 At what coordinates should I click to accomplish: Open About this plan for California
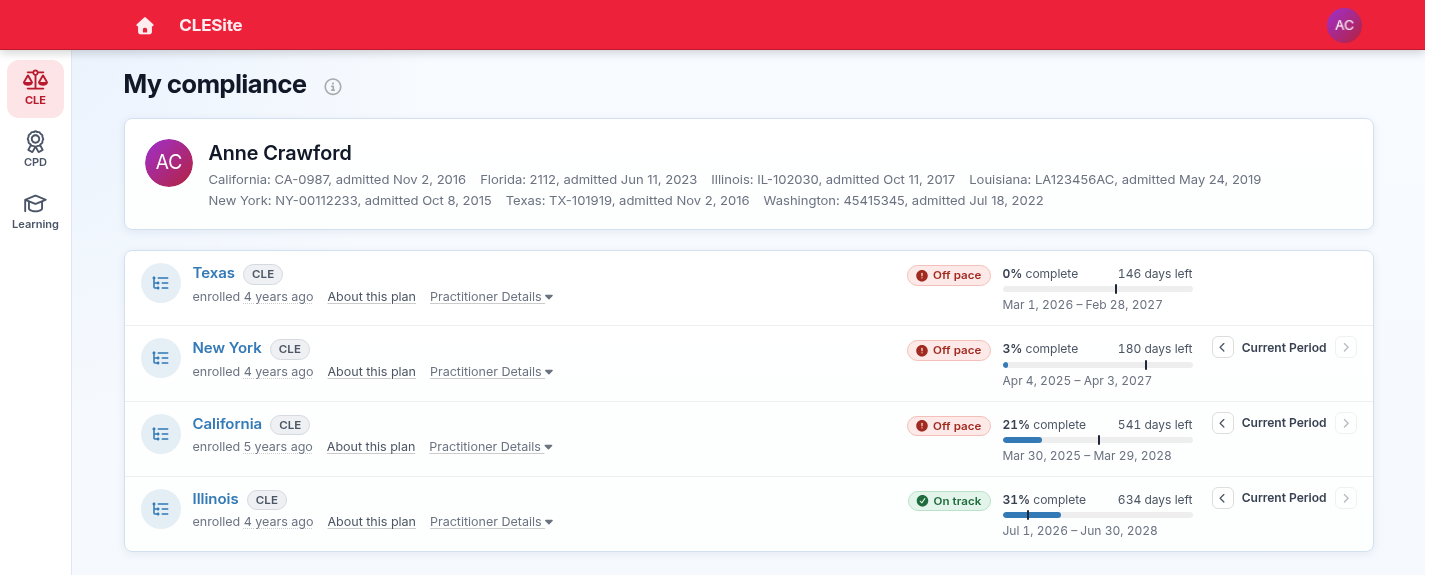point(371,447)
